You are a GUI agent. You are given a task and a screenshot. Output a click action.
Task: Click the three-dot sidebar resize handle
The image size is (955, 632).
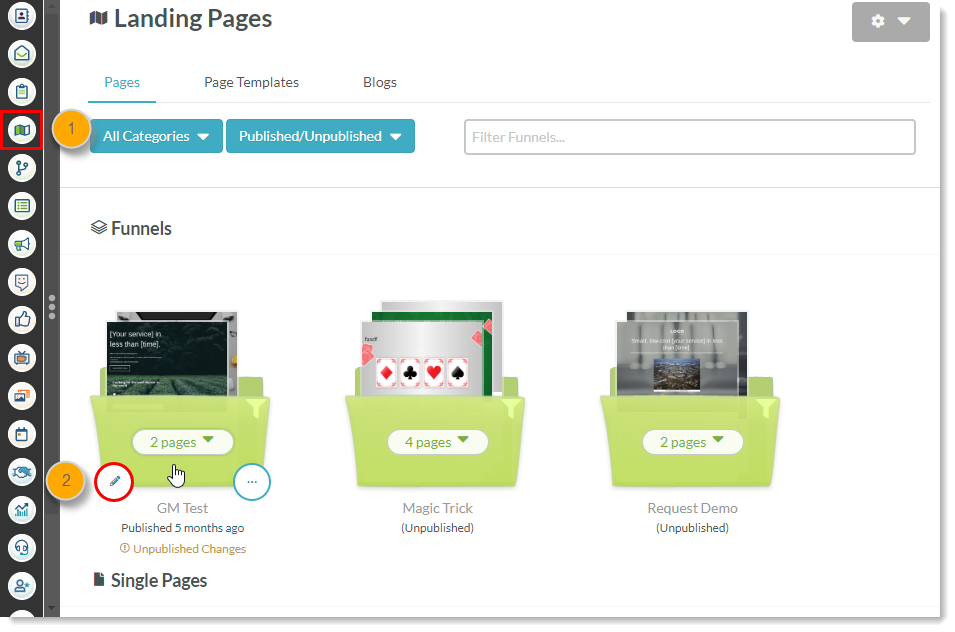coord(52,307)
